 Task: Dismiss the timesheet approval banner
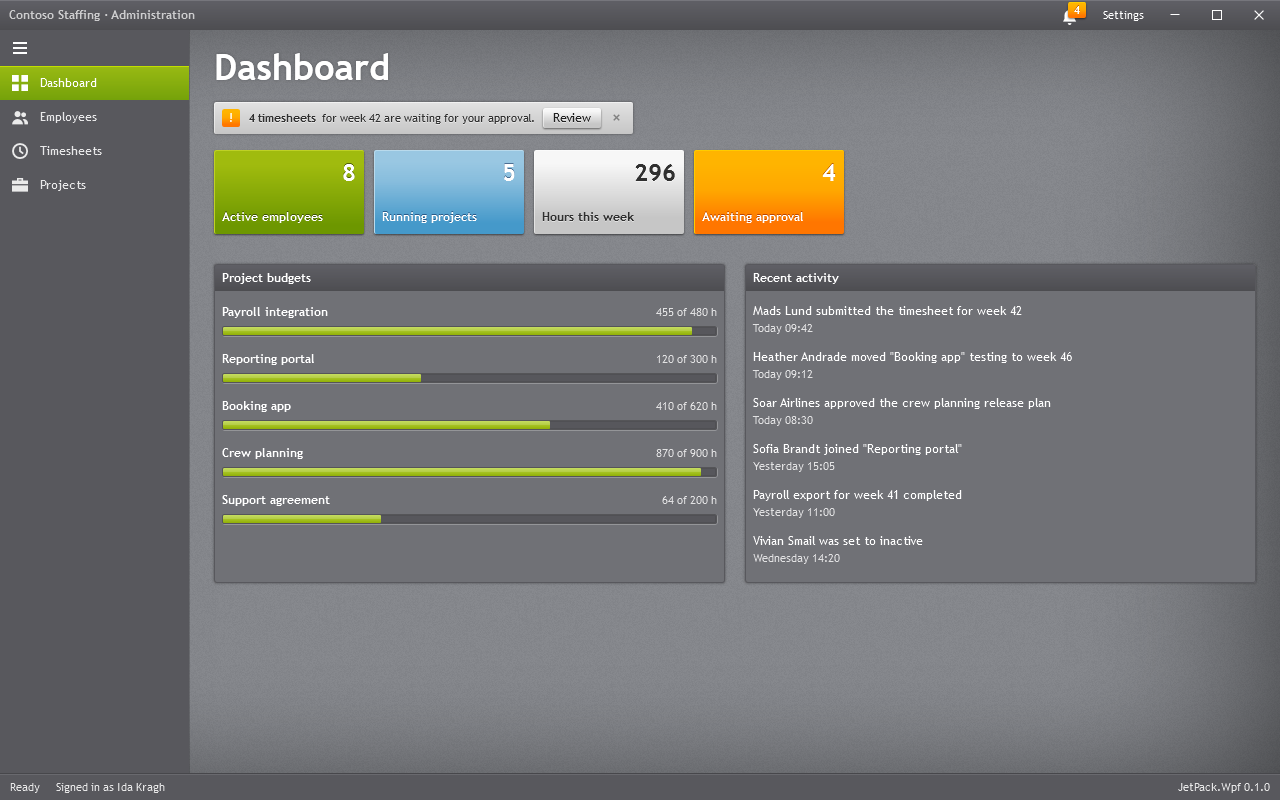tap(616, 118)
